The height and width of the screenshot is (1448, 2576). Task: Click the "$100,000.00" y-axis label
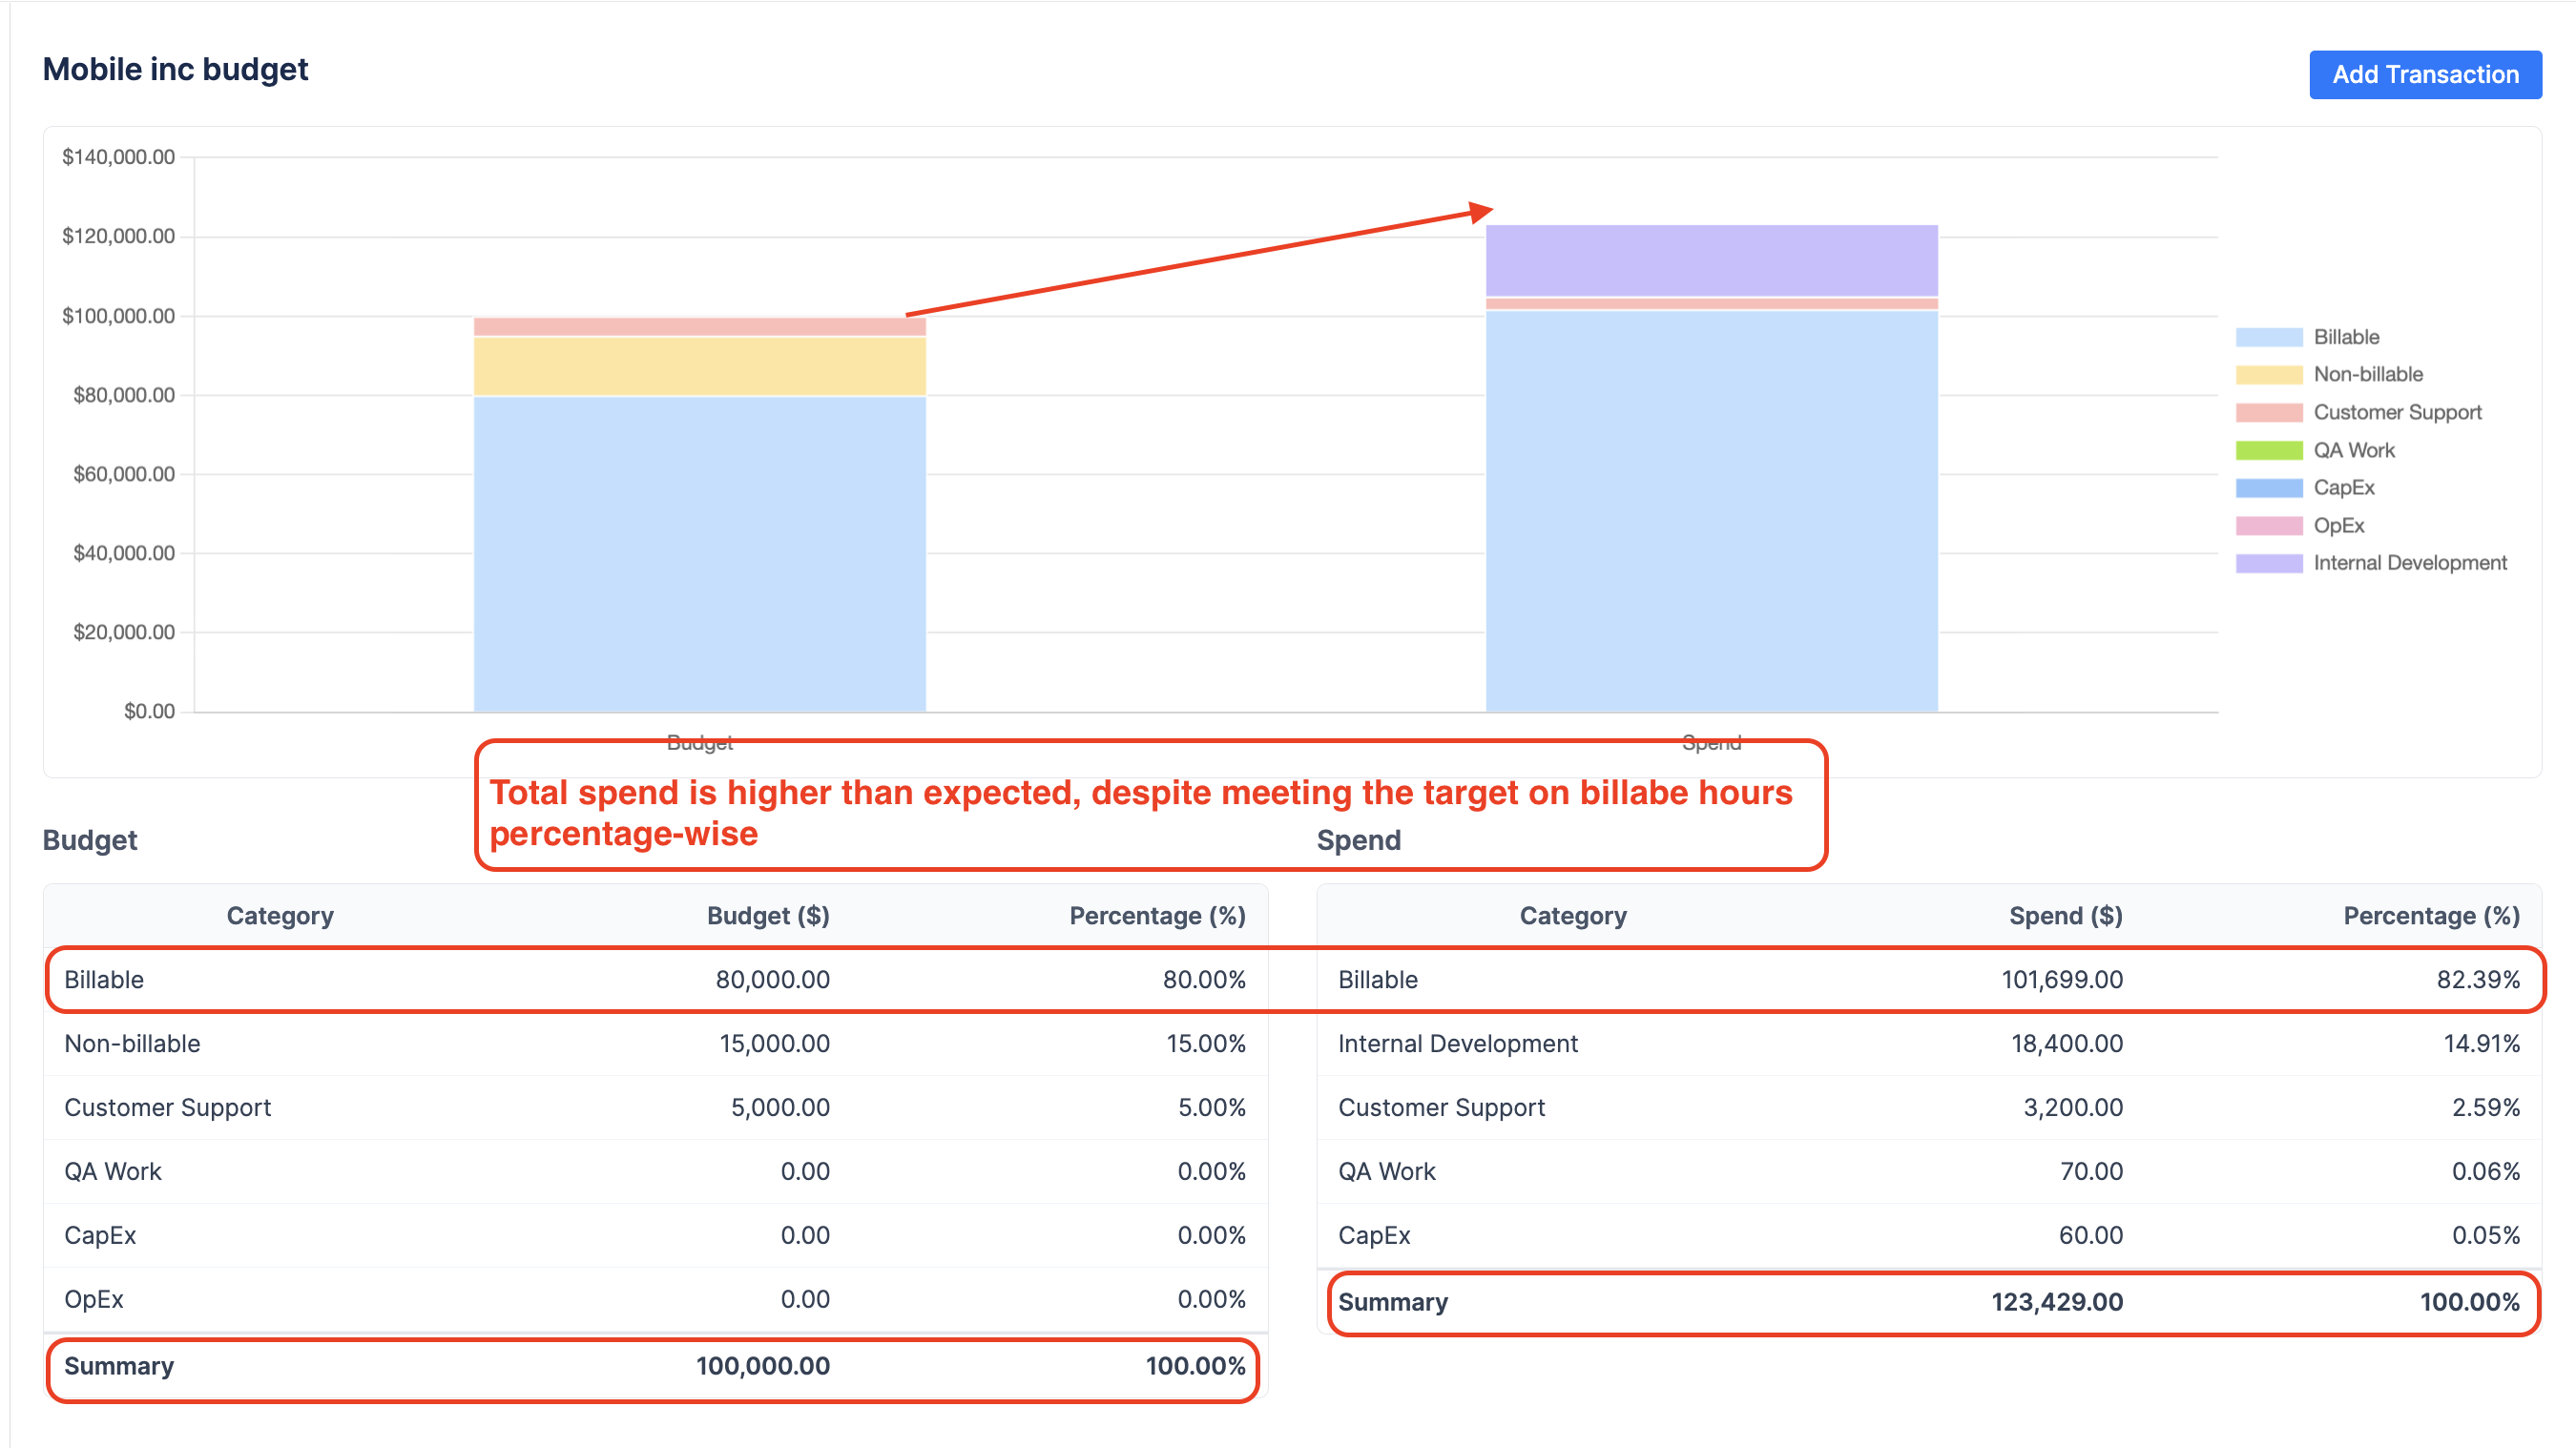point(118,316)
